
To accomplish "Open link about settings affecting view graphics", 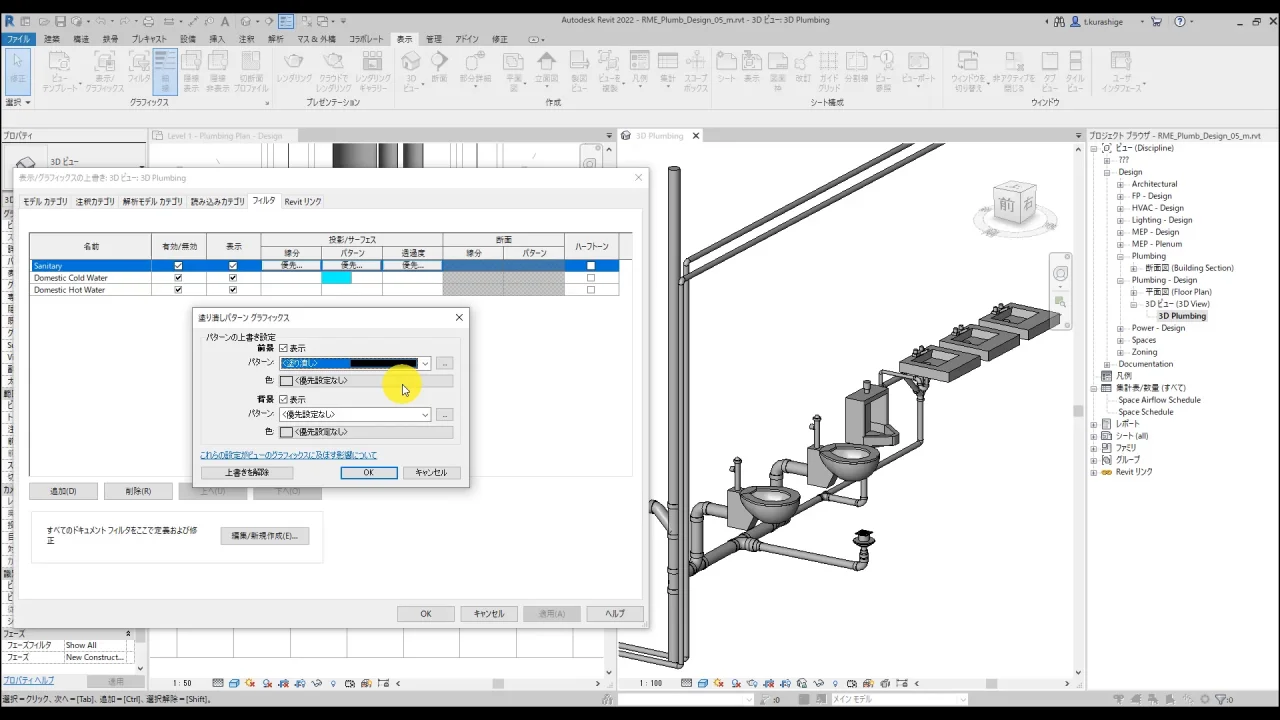I will click(288, 455).
